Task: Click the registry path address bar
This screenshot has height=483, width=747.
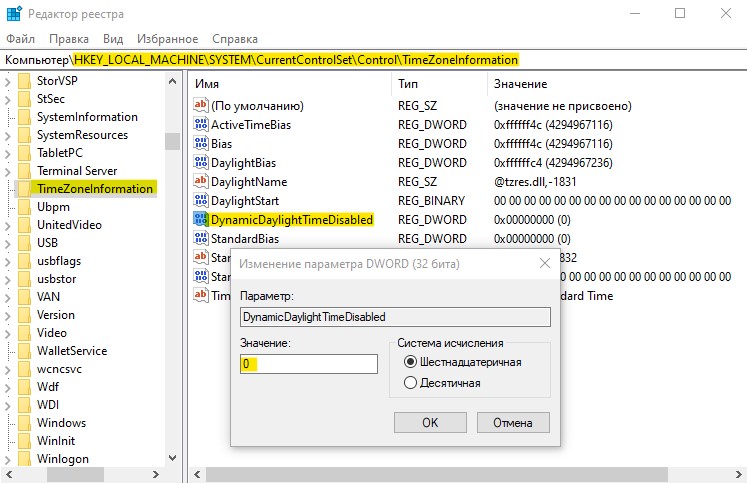Action: 374,60
